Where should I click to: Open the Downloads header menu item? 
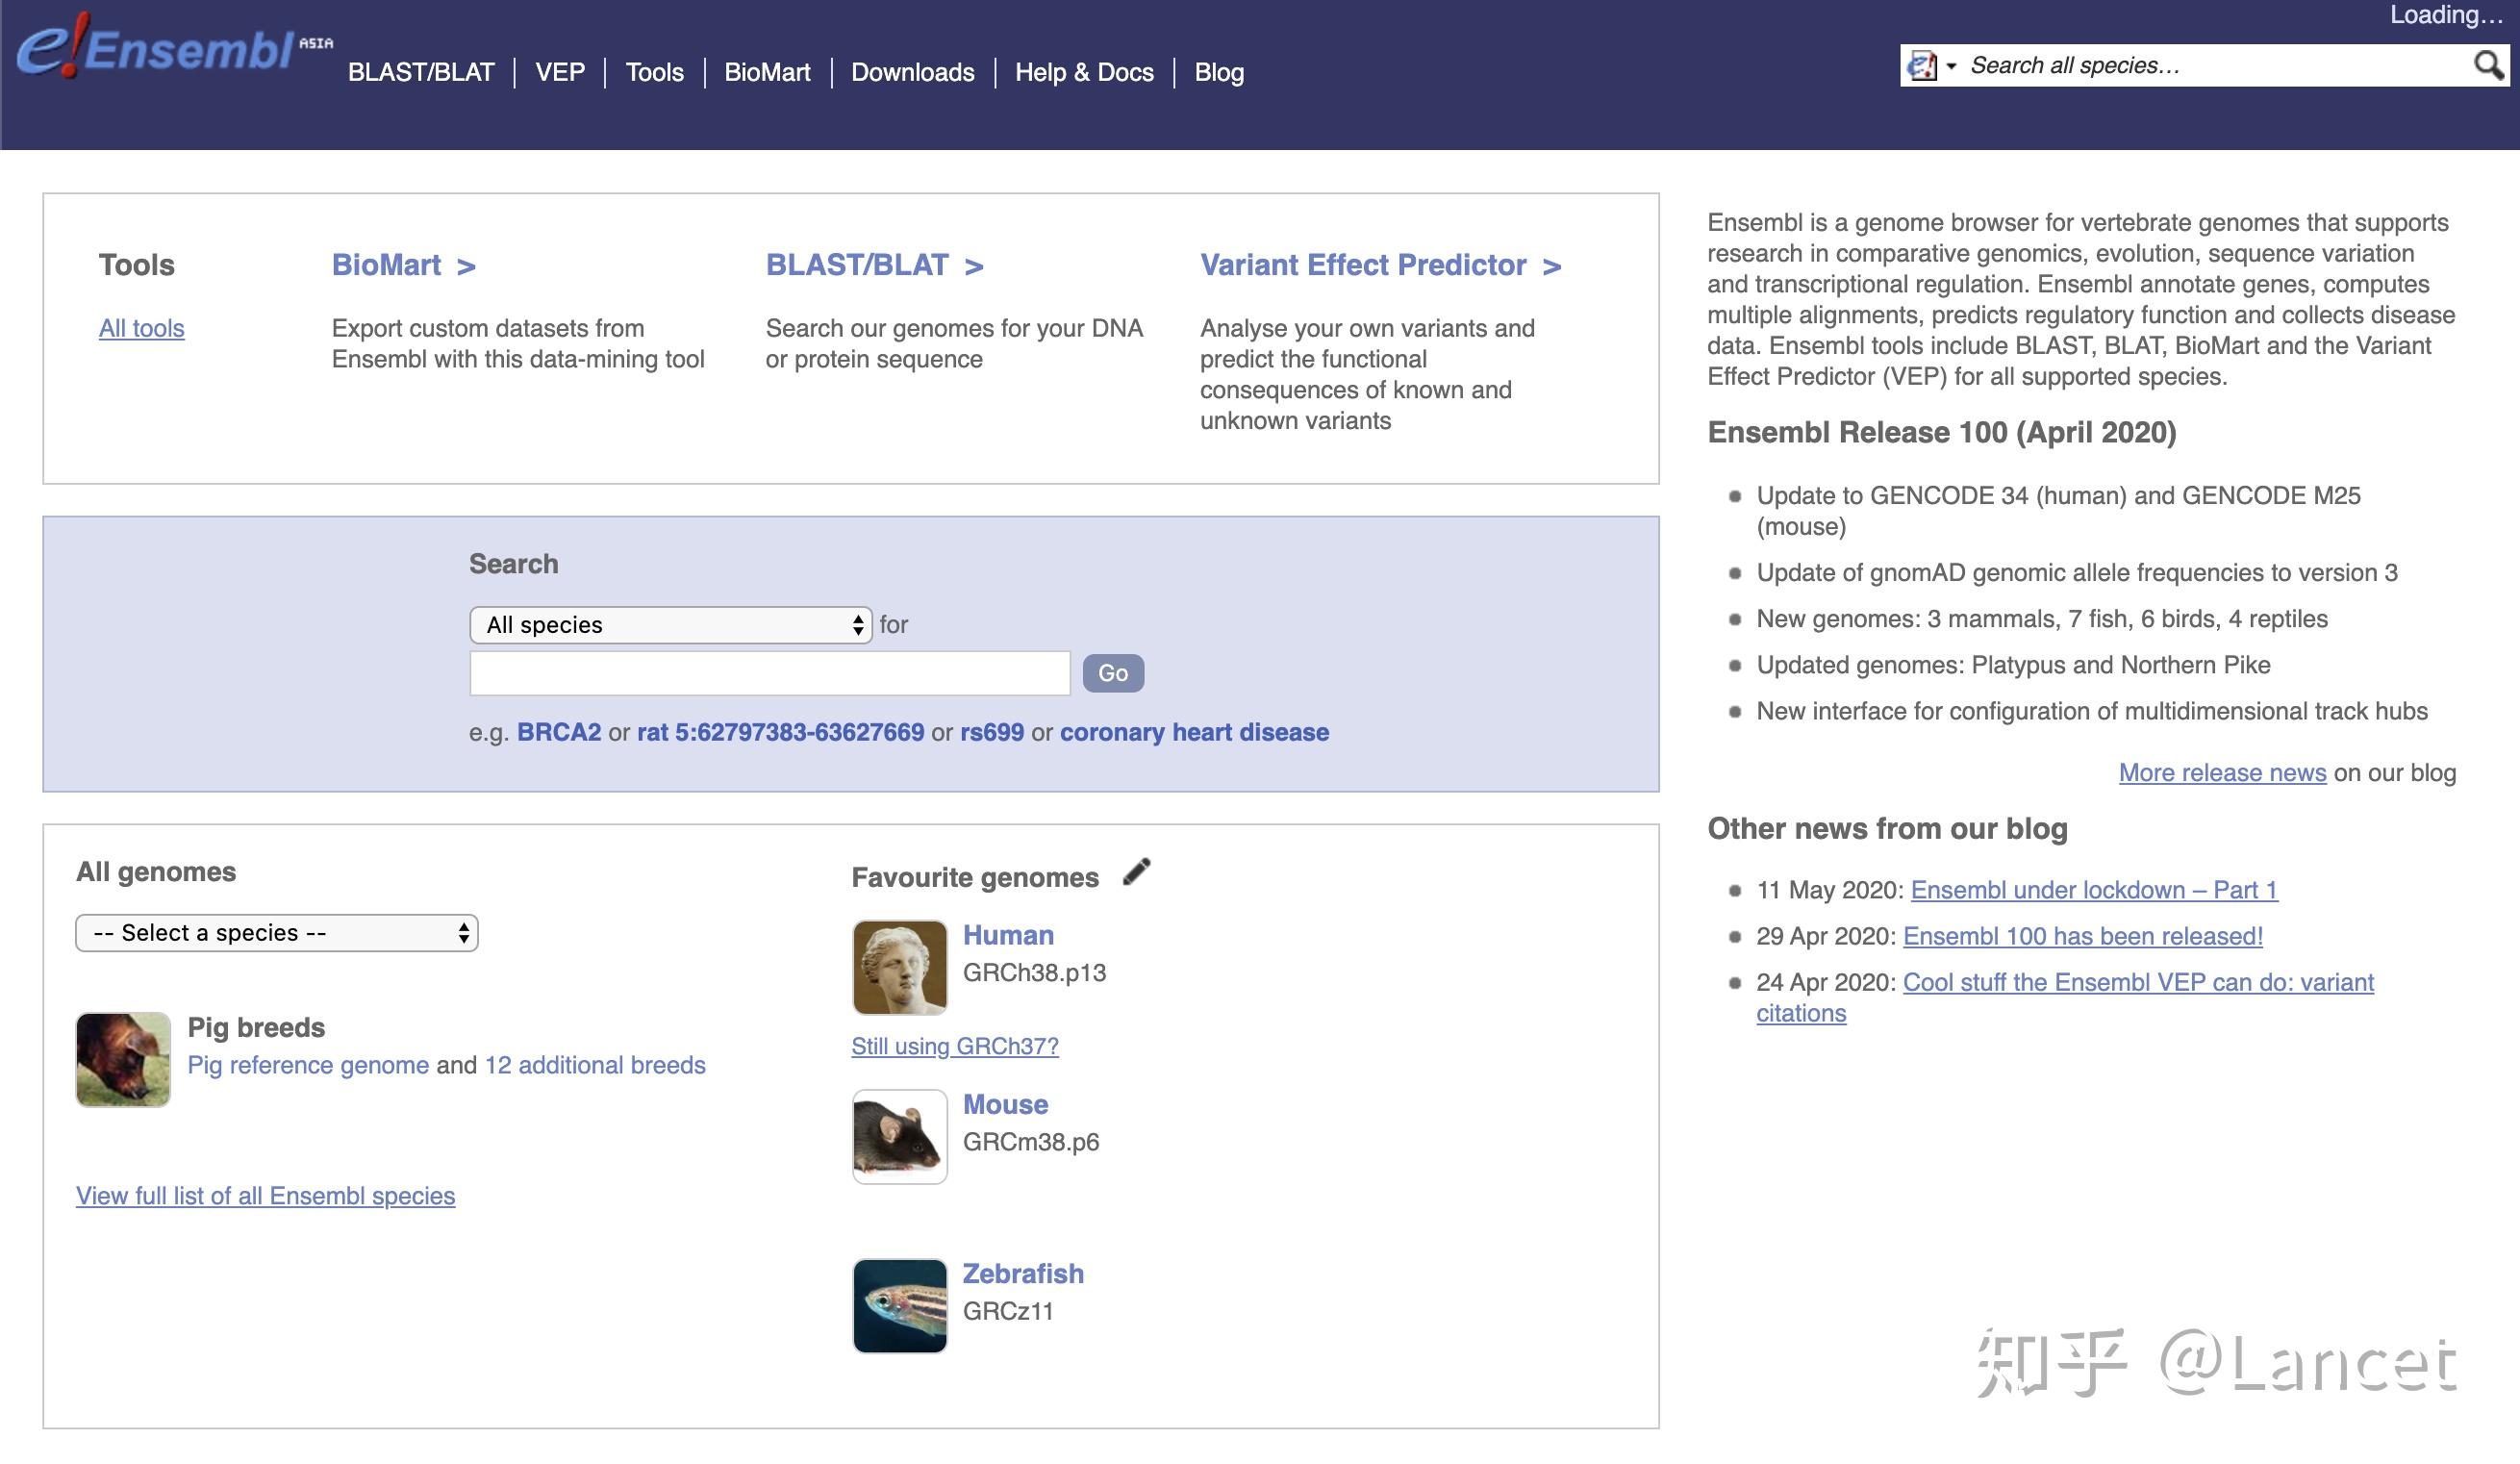click(x=912, y=72)
